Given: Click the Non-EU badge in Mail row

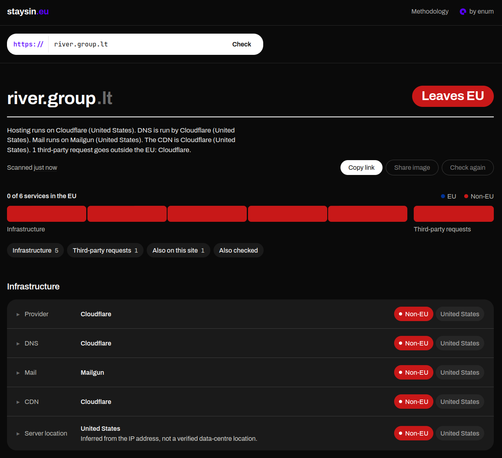Looking at the screenshot, I should tap(413, 372).
